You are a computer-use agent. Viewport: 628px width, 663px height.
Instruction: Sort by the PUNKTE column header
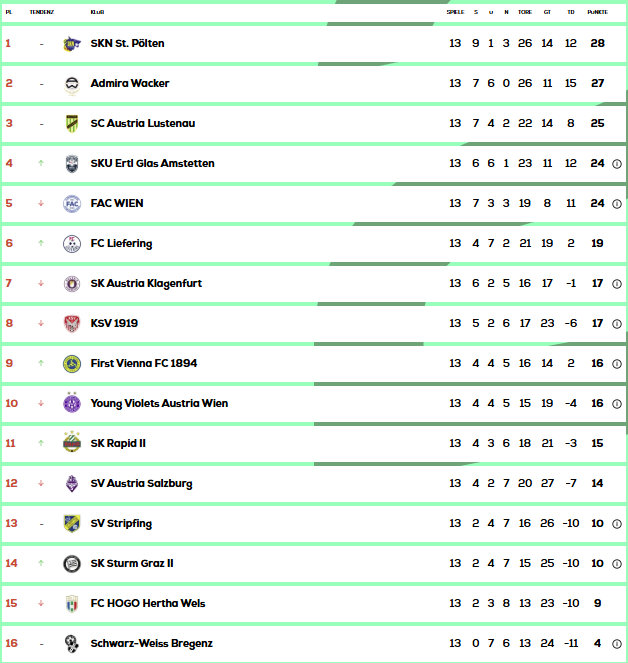(598, 12)
